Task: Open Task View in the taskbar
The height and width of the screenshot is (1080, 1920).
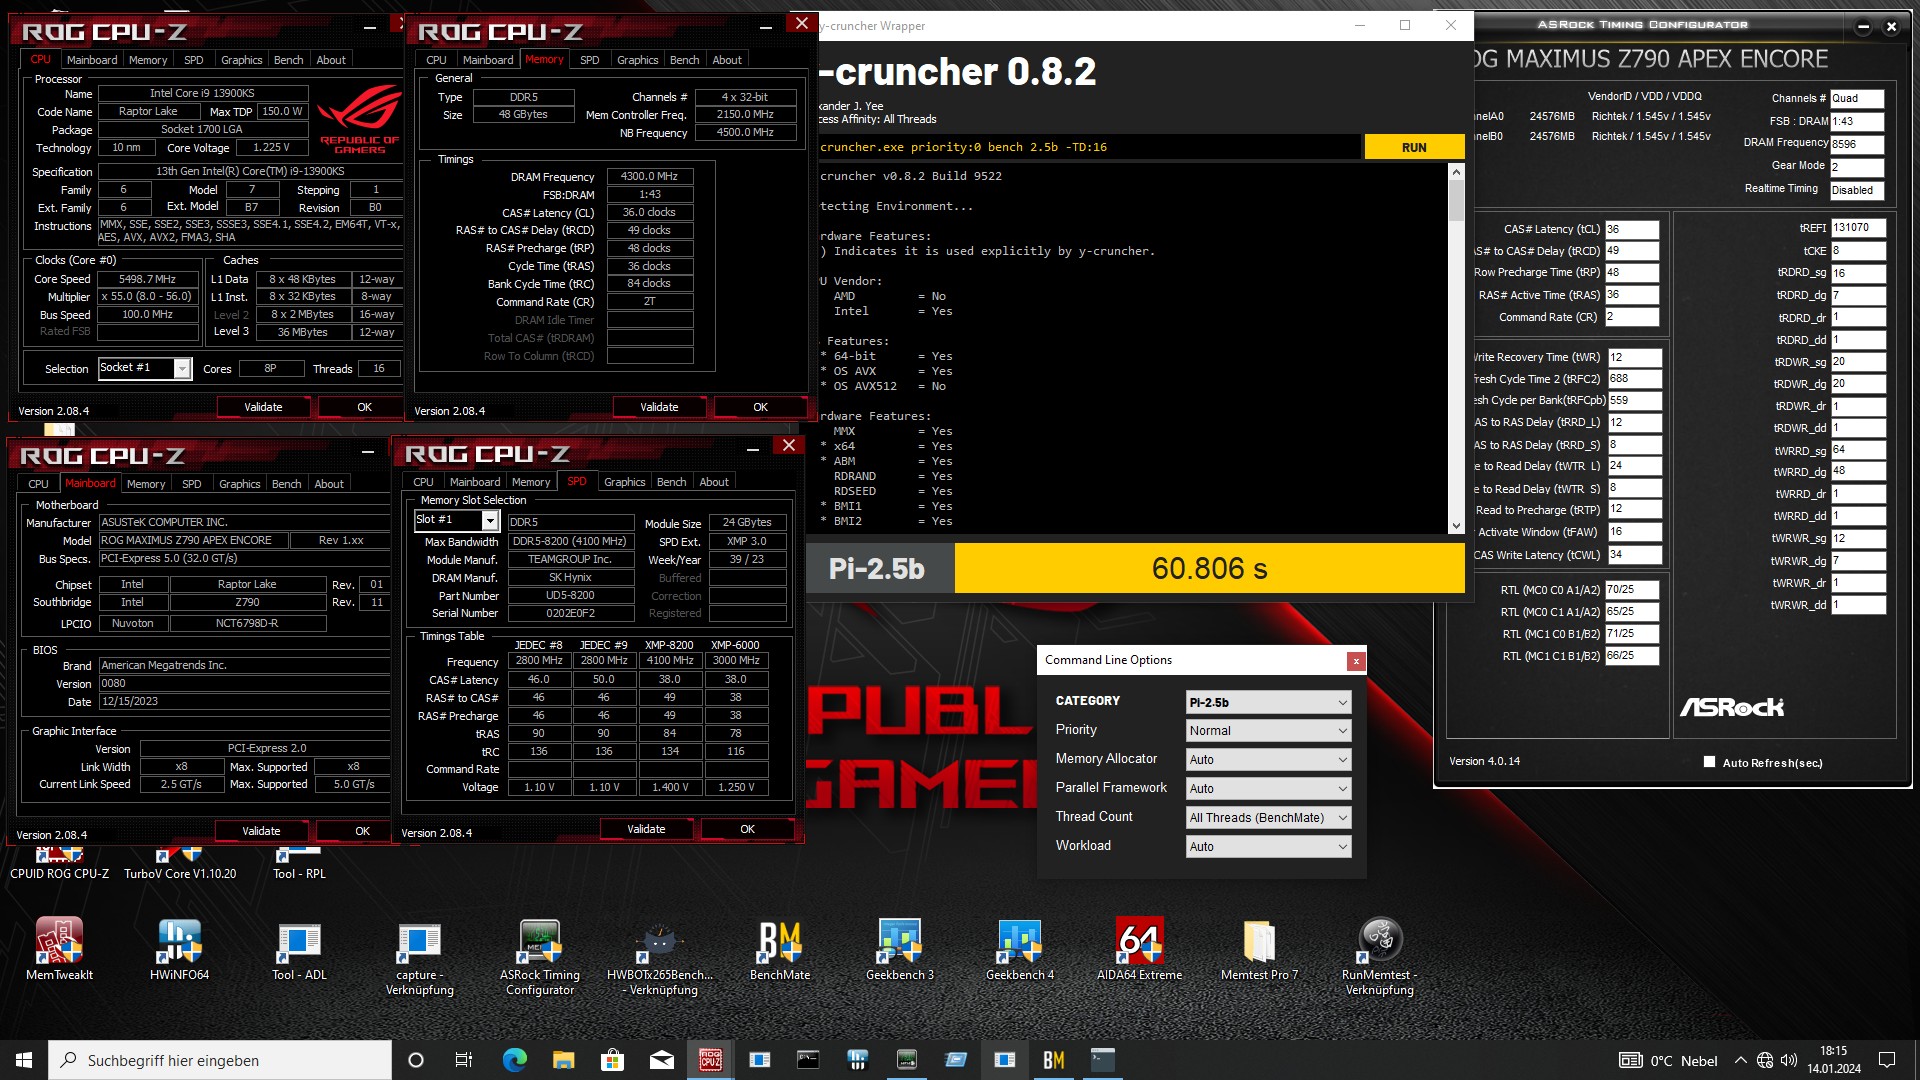Action: [463, 1060]
